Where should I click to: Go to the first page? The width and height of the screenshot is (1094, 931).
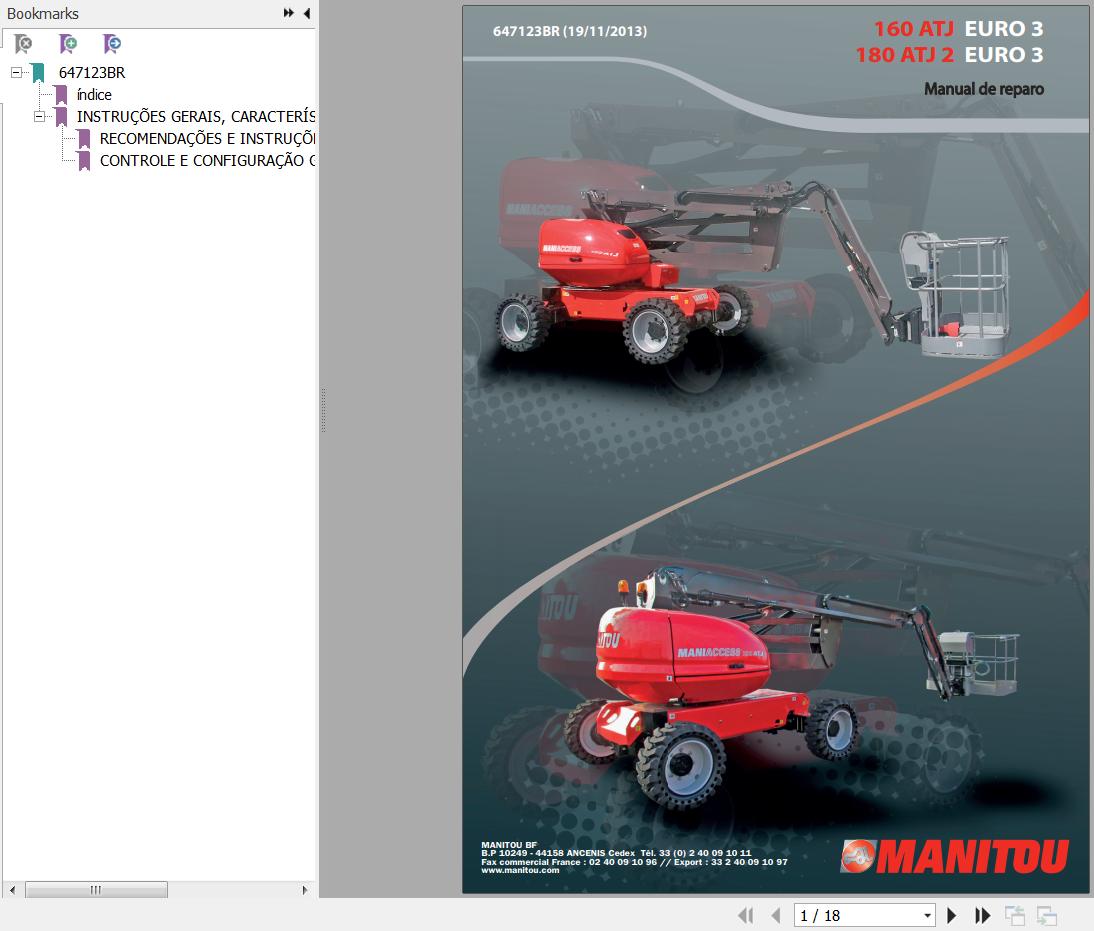pyautogui.click(x=746, y=916)
